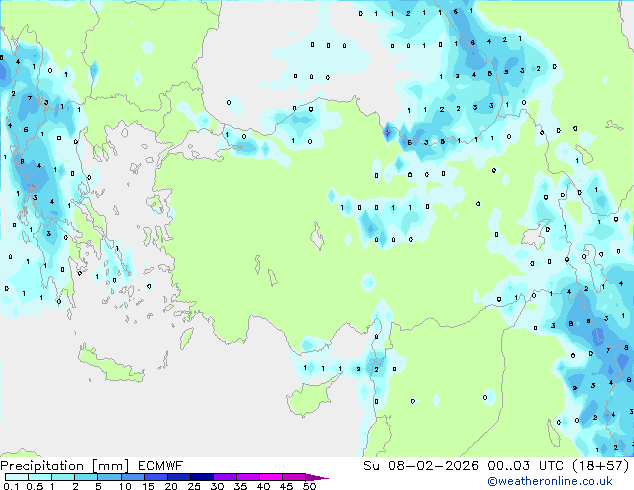Click the '0.1' legend value label
634x490 pixels.
click(11, 486)
